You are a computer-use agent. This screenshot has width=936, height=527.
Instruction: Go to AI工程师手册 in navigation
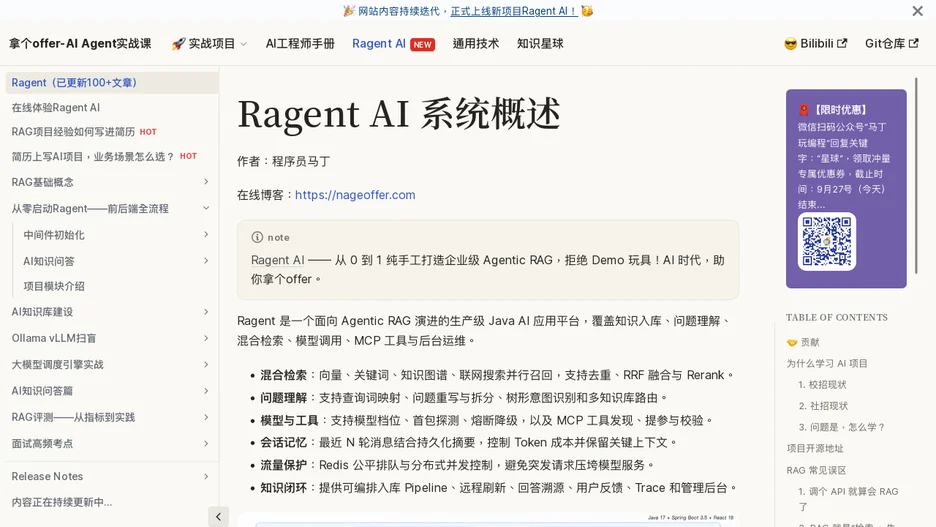coord(300,44)
